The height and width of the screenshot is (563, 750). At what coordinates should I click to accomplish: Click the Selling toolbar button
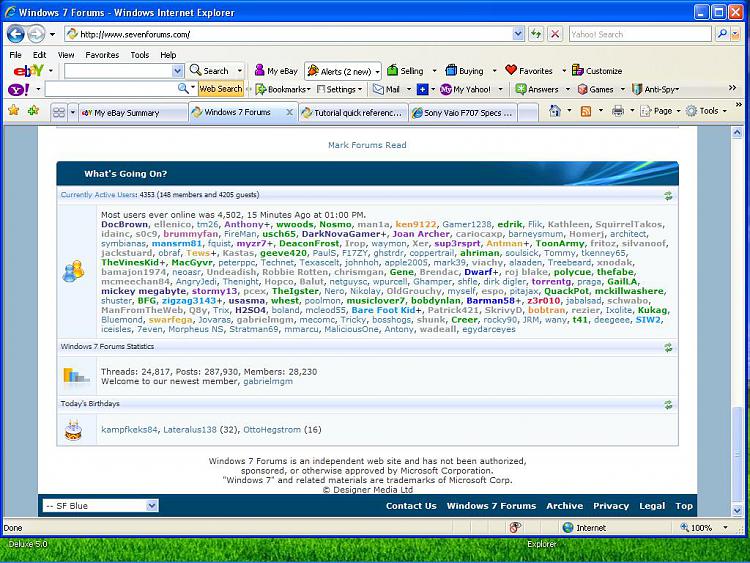(x=405, y=71)
